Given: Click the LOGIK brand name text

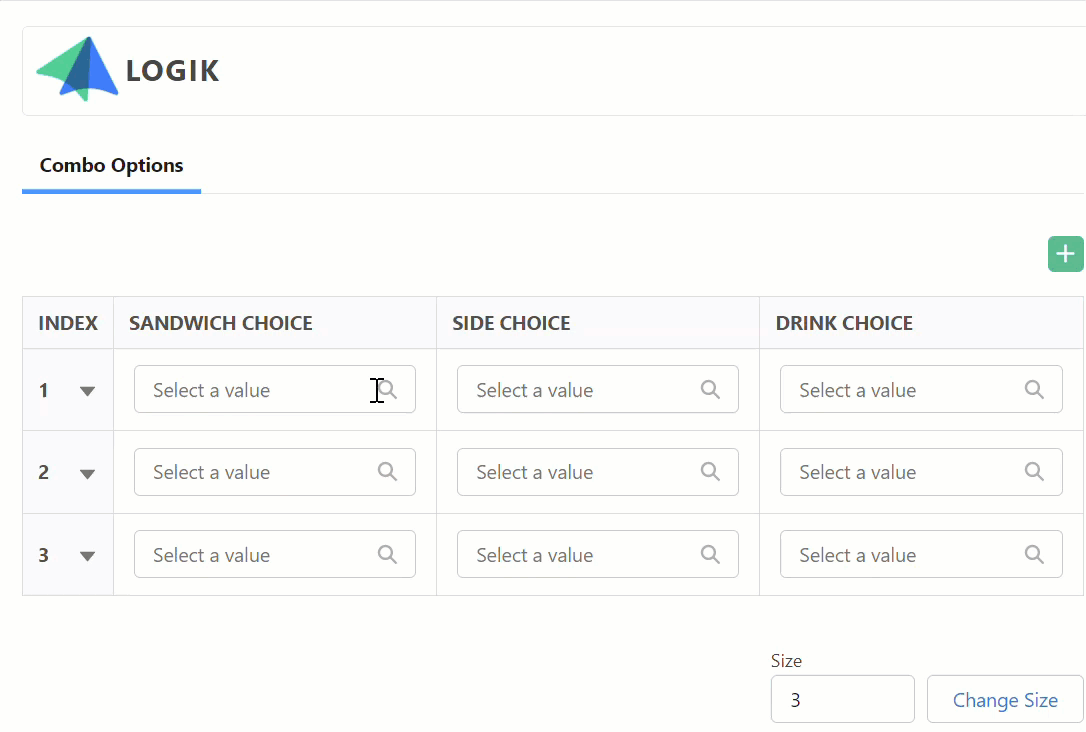Looking at the screenshot, I should 172,71.
